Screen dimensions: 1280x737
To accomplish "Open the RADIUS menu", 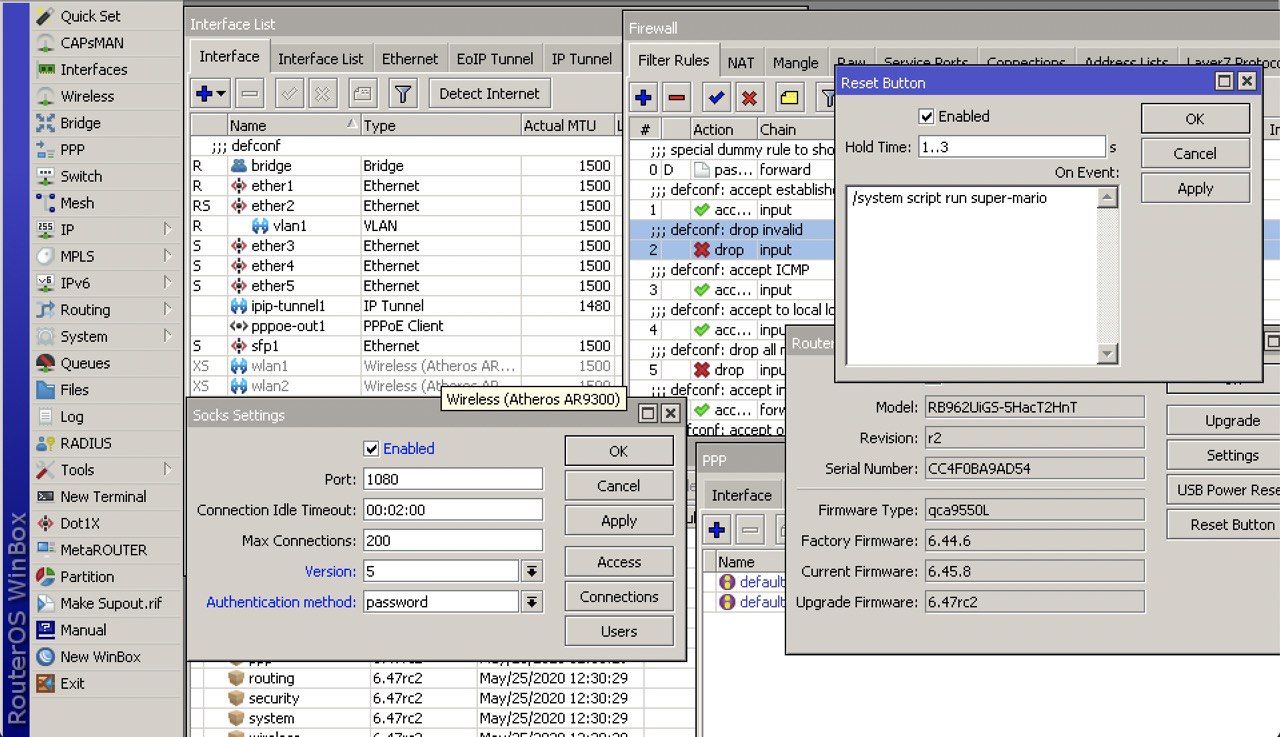I will 85,443.
